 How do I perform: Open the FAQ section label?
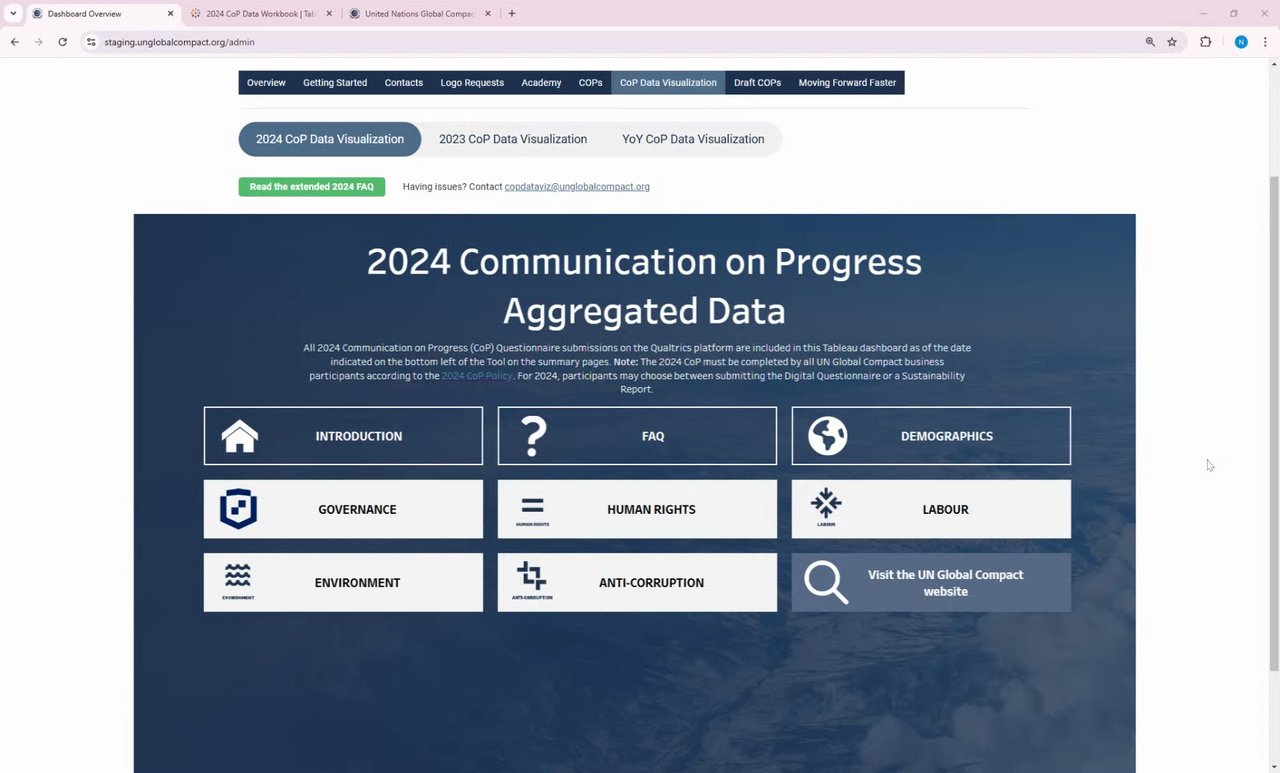click(653, 436)
